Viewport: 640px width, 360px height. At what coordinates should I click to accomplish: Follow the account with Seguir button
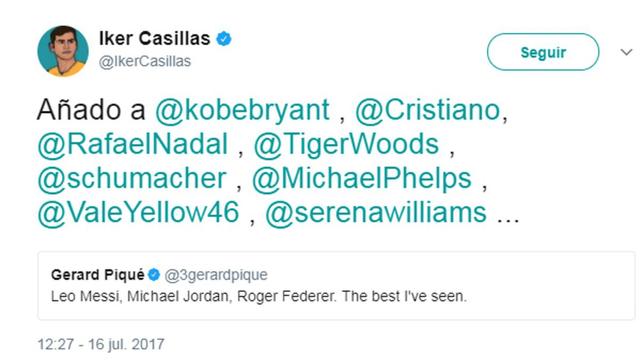coord(543,52)
